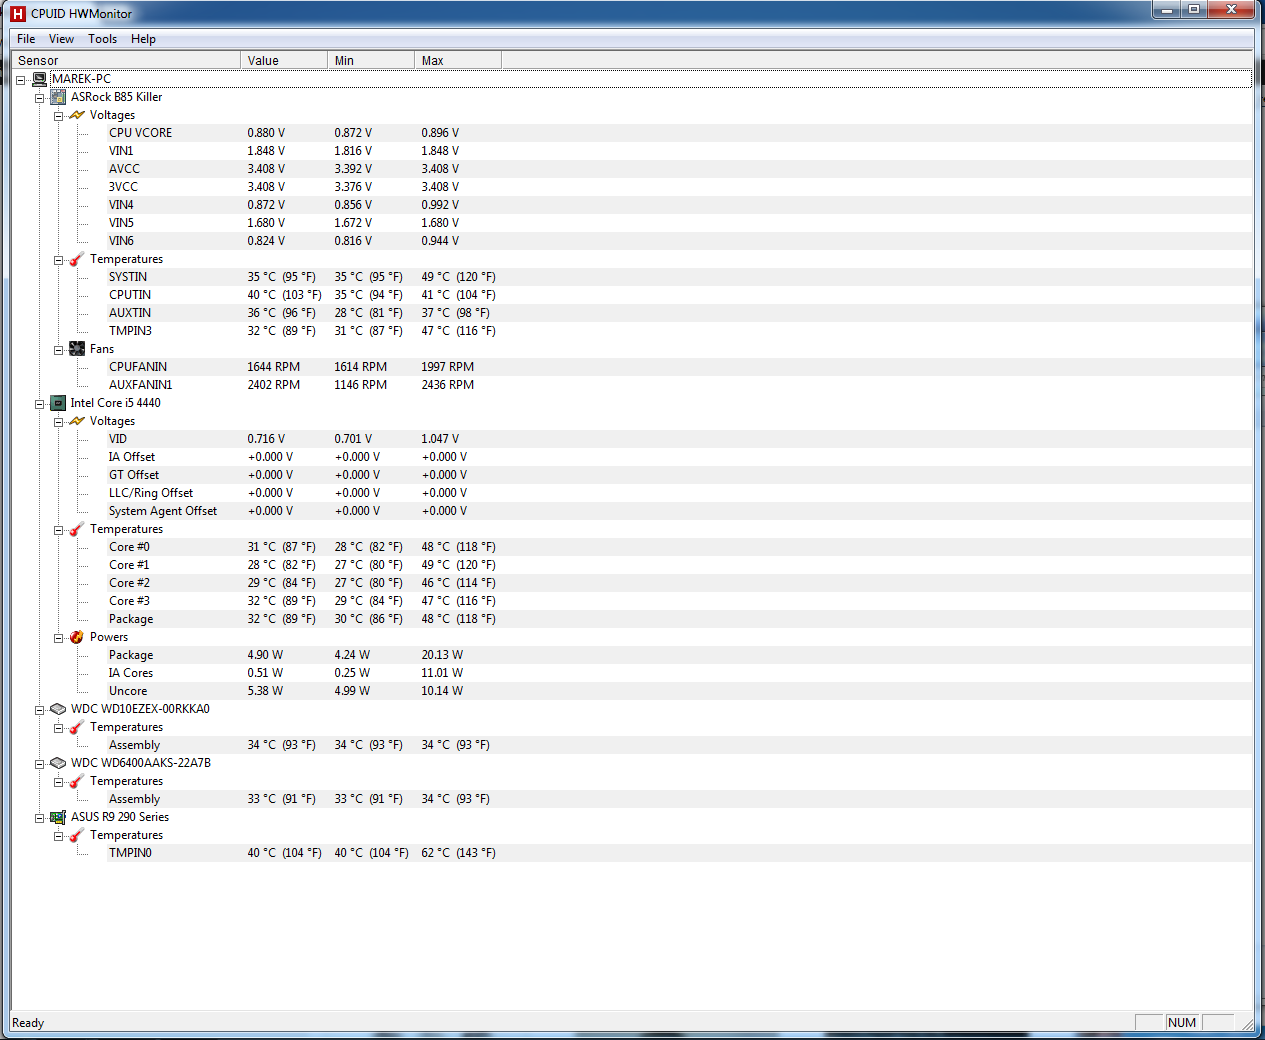The height and width of the screenshot is (1040, 1265).
Task: Collapse the Fans group
Action: pos(58,350)
